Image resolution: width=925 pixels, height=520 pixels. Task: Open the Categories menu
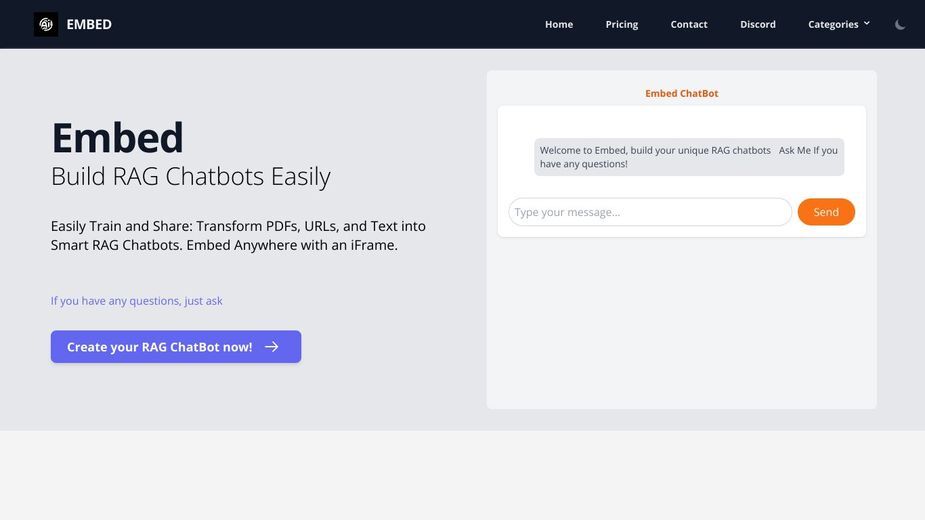tap(838, 24)
